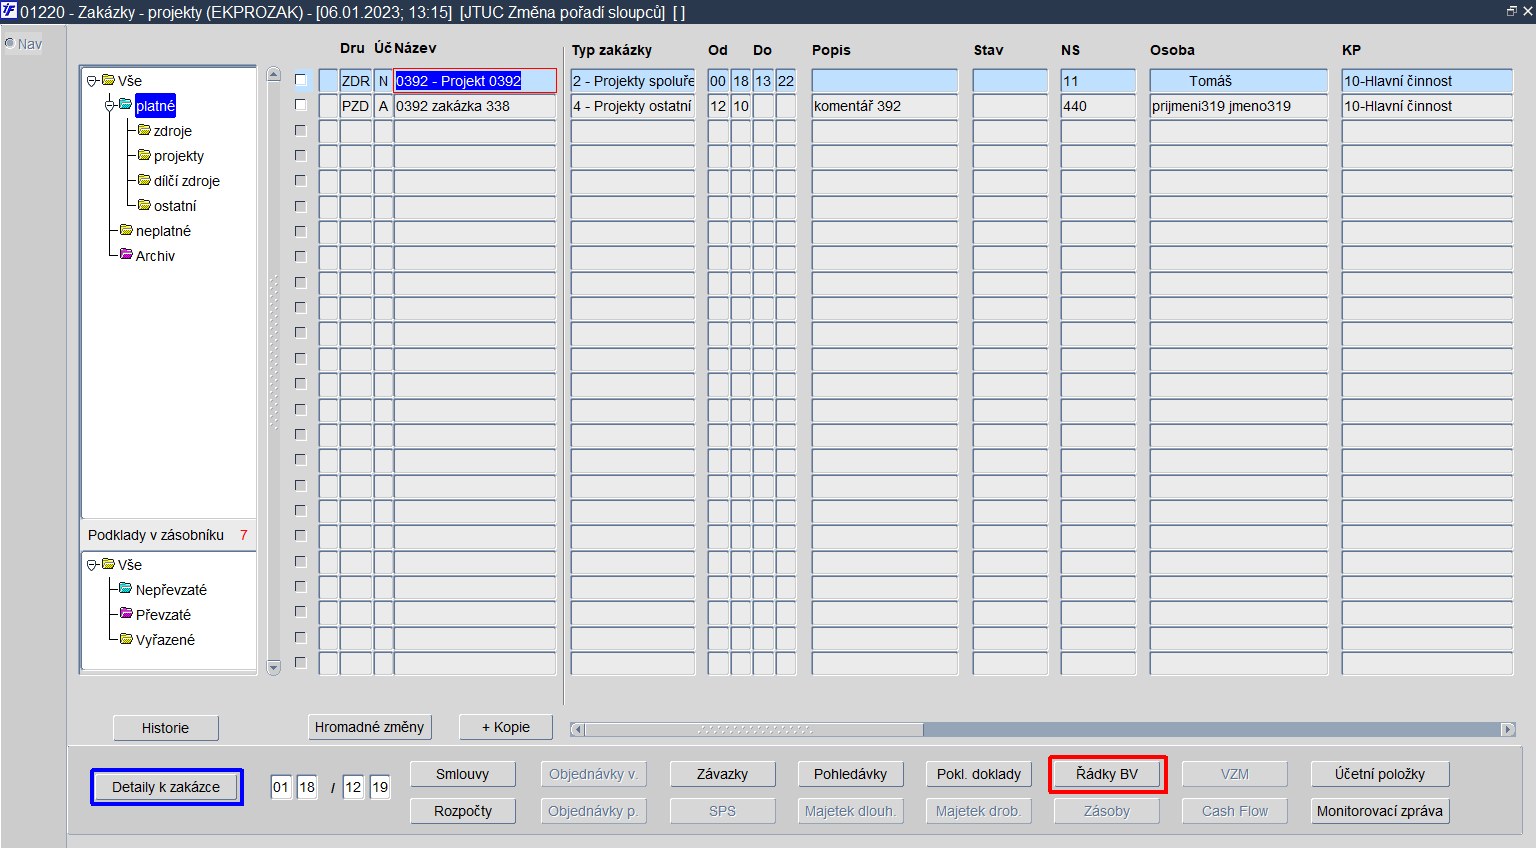Click the 01 date field beside Detaily k zakázce

click(x=281, y=787)
